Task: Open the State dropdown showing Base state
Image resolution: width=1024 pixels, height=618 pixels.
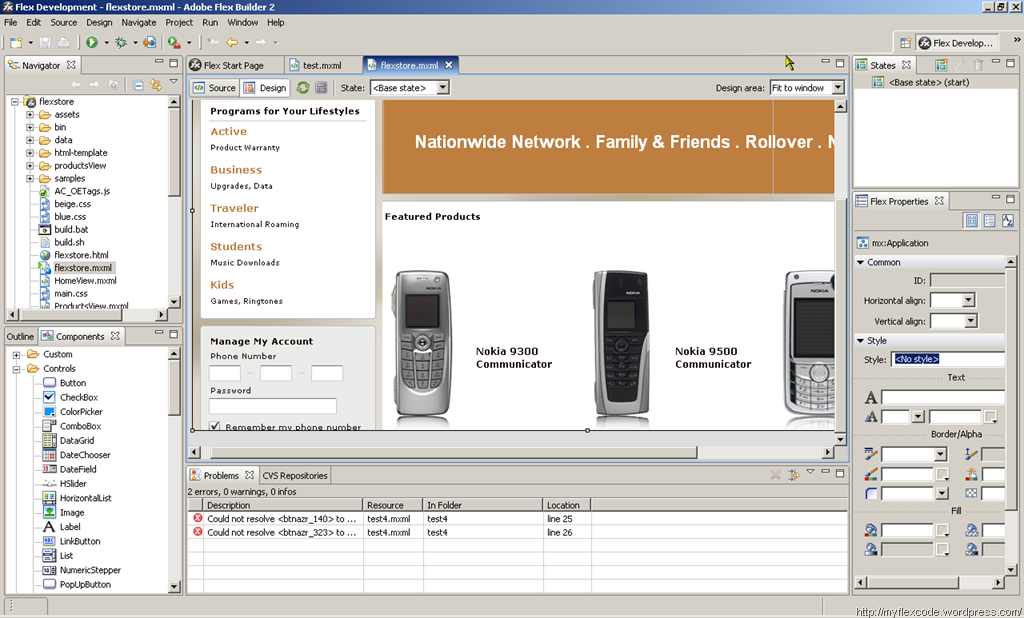Action: coord(409,88)
